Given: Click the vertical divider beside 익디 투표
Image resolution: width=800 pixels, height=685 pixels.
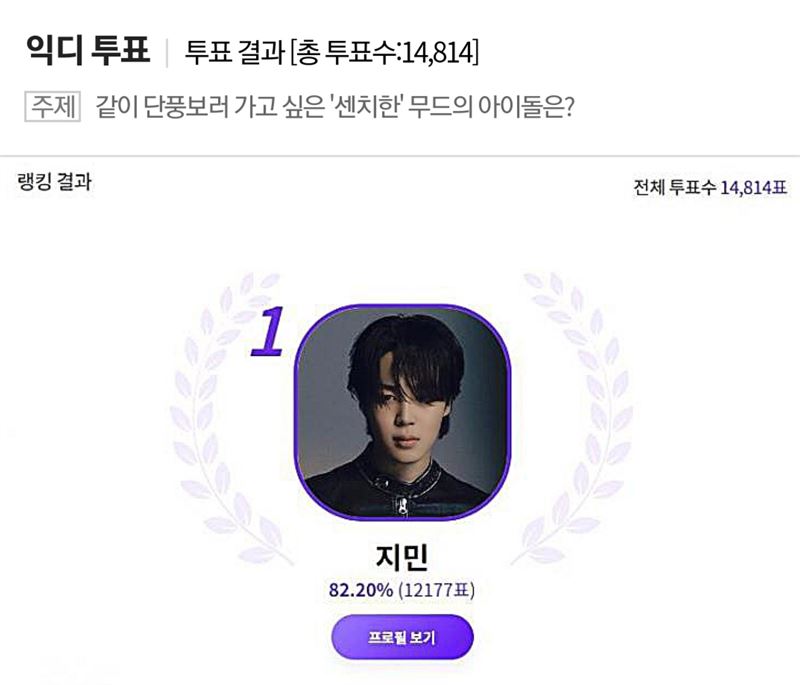Looking at the screenshot, I should pos(167,52).
